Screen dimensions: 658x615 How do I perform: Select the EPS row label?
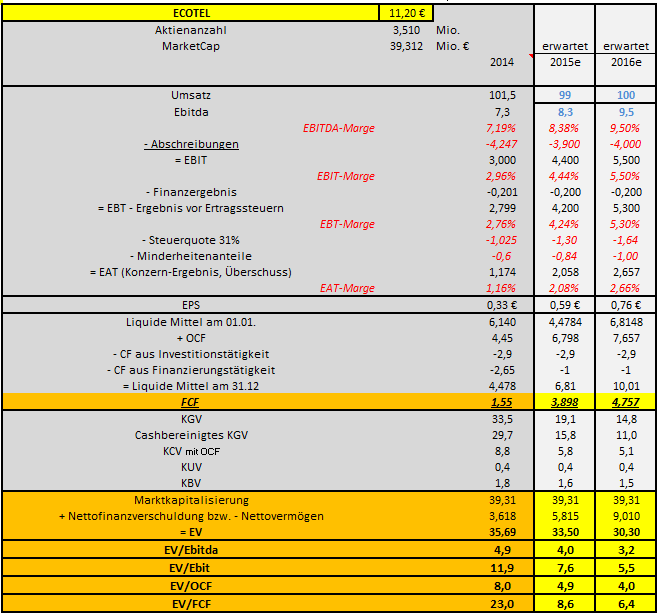point(191,305)
